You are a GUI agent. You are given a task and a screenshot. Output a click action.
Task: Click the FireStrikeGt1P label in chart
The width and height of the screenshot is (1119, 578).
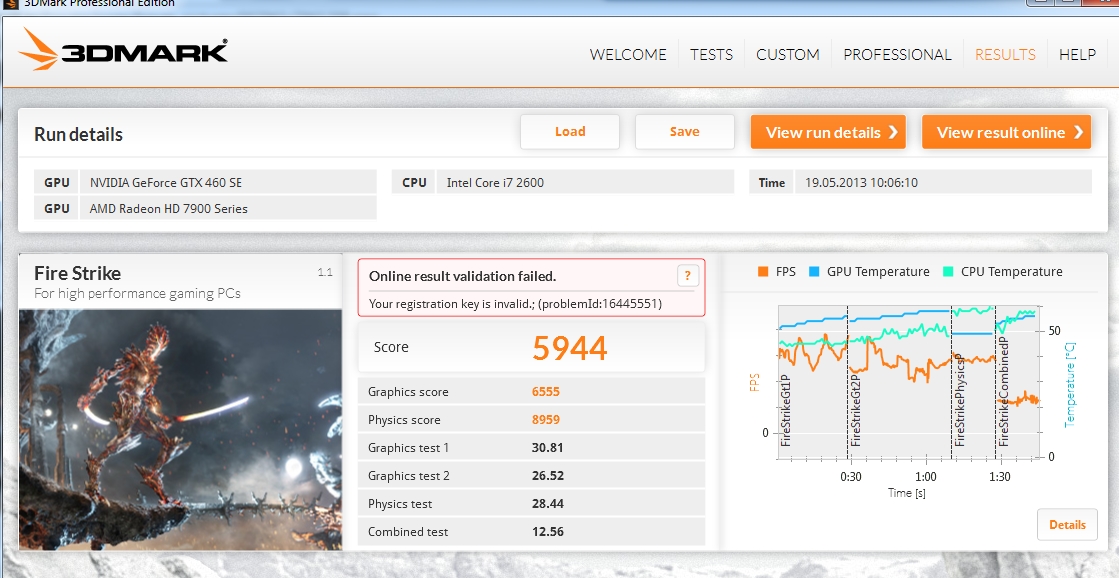(786, 410)
